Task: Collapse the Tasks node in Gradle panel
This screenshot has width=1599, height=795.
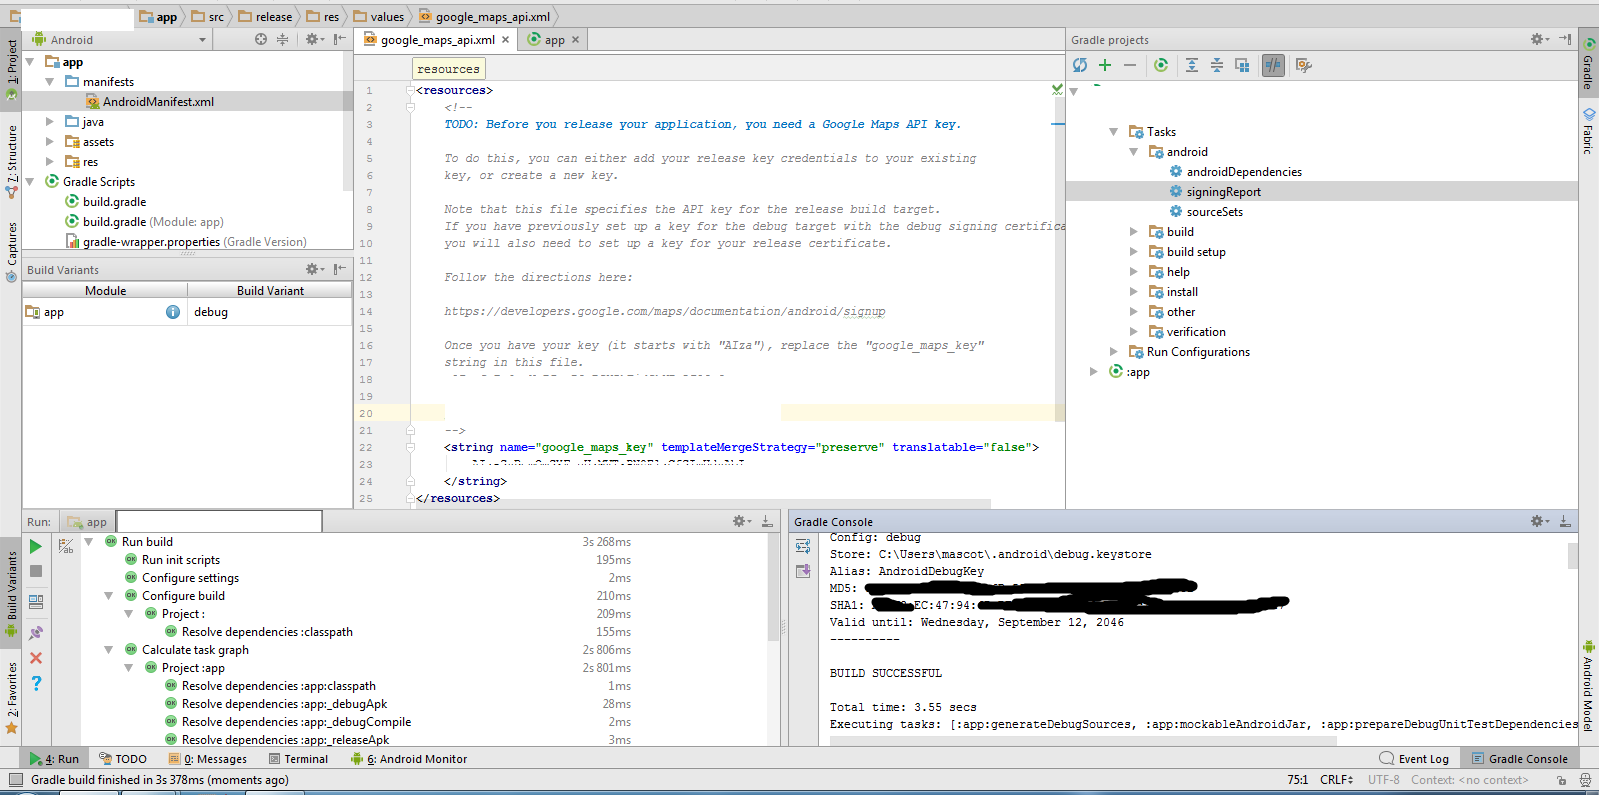Action: click(1113, 132)
